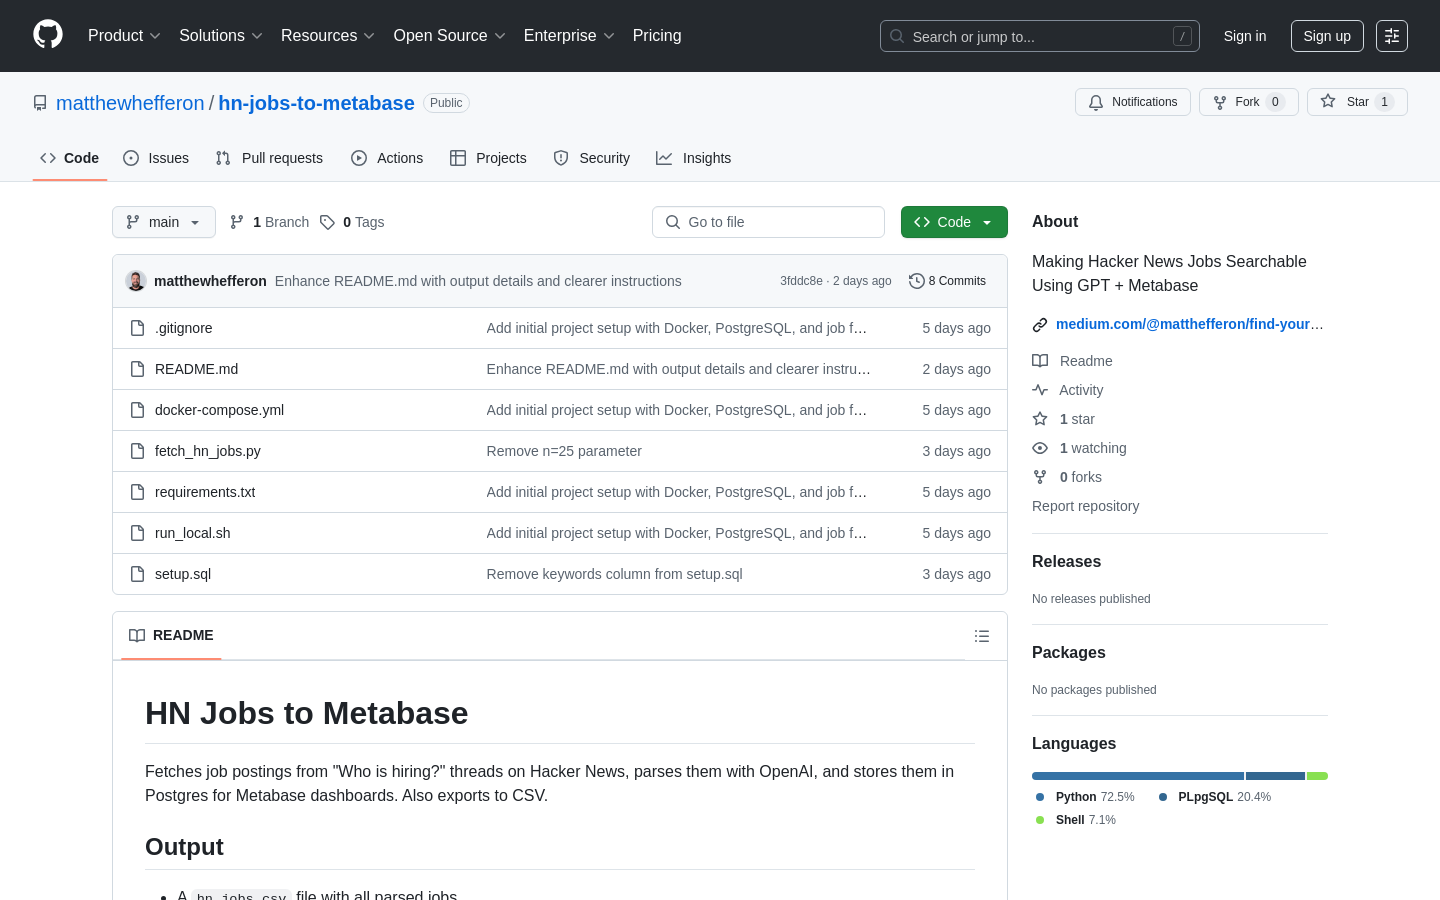View the 8 Commits history
This screenshot has width=1440, height=900.
point(947,281)
